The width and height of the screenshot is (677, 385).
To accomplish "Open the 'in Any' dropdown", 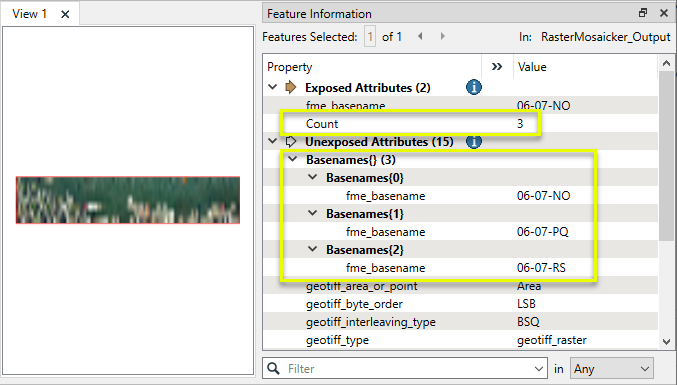I will click(612, 369).
